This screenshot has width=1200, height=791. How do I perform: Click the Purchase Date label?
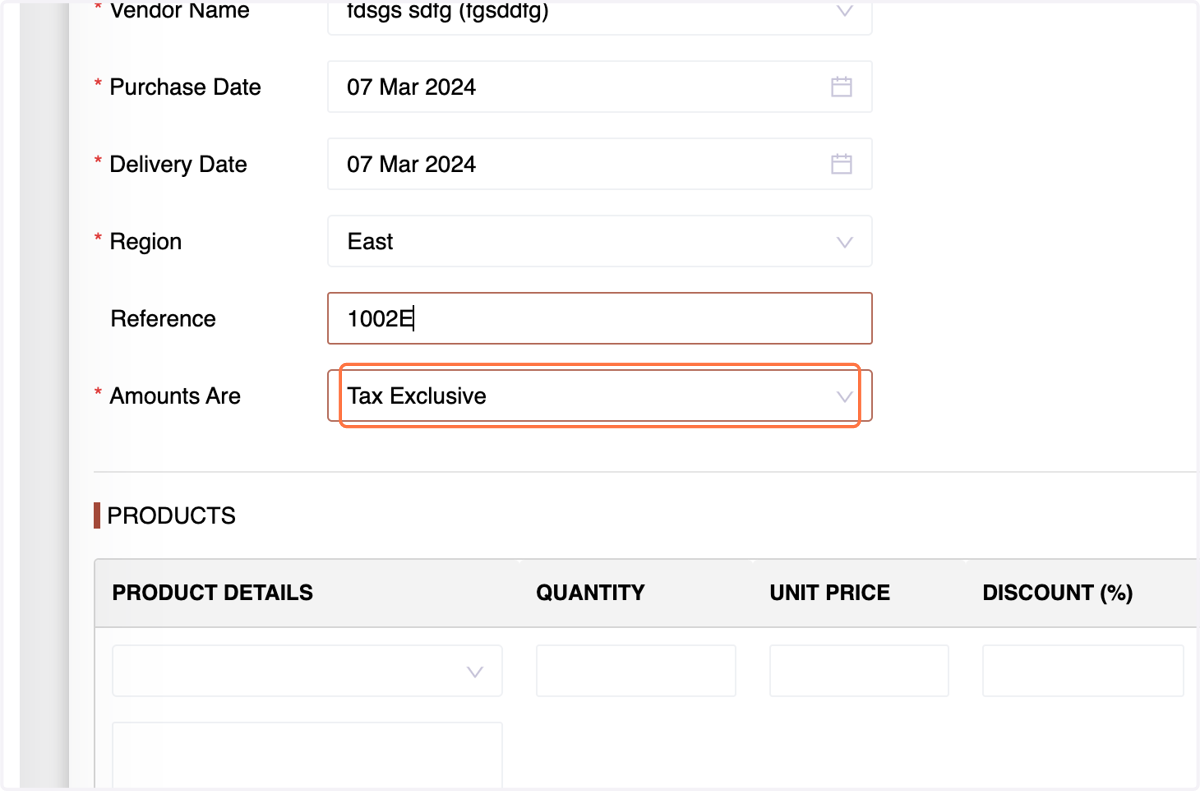click(185, 87)
